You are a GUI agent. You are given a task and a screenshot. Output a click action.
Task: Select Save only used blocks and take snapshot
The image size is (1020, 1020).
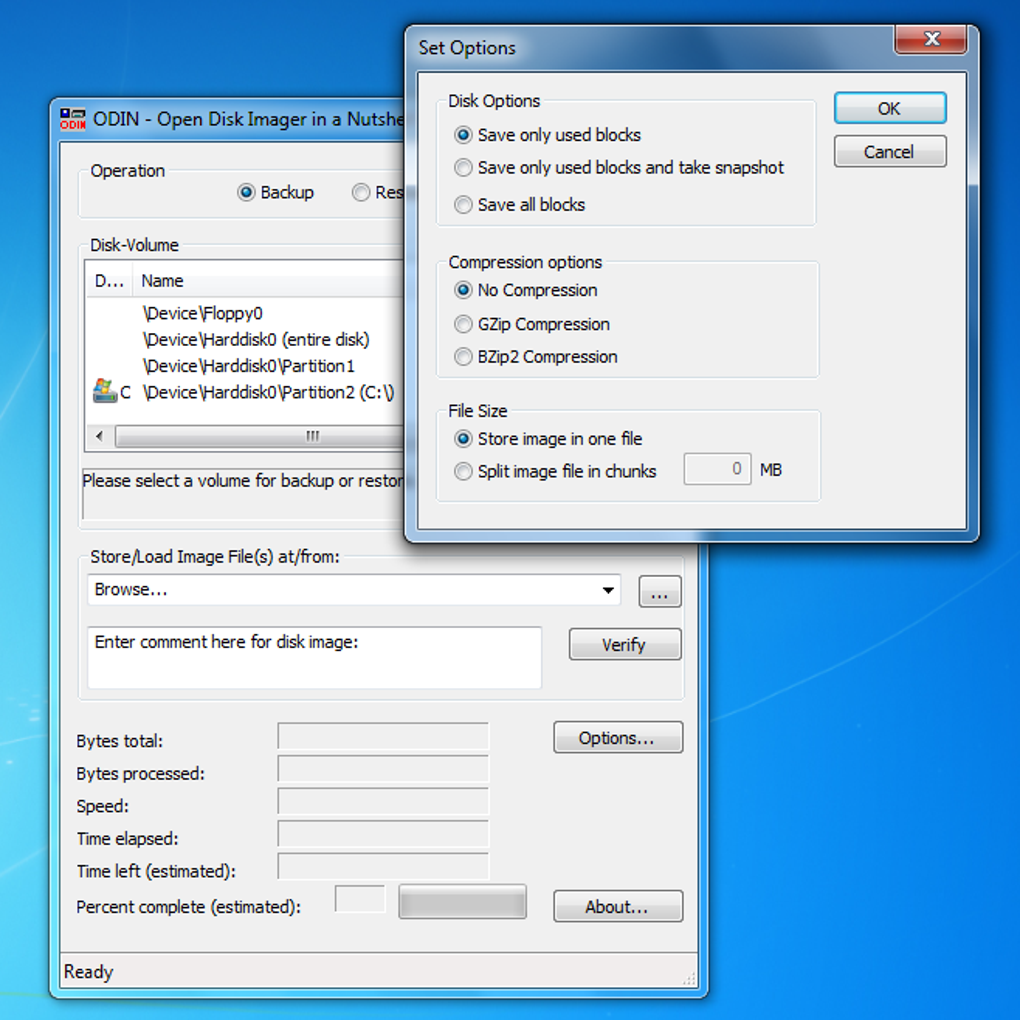click(x=463, y=168)
